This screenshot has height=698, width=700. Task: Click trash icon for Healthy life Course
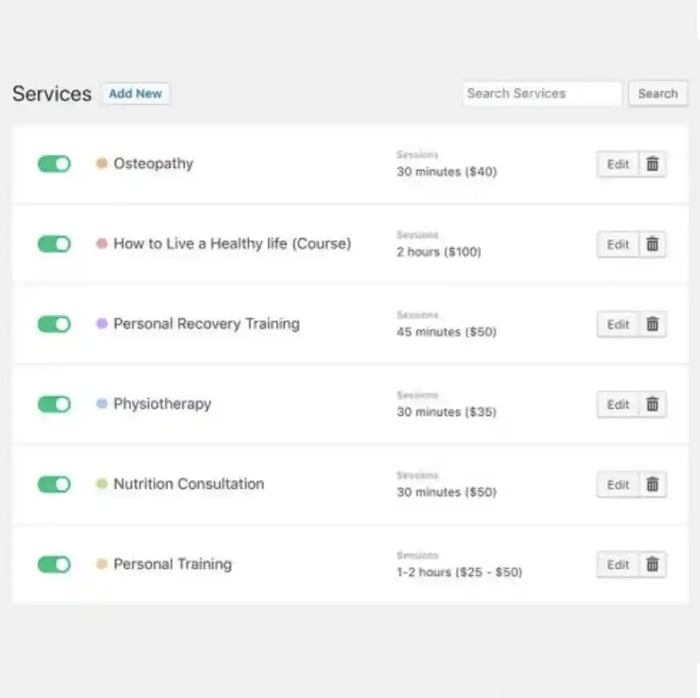[x=652, y=244]
